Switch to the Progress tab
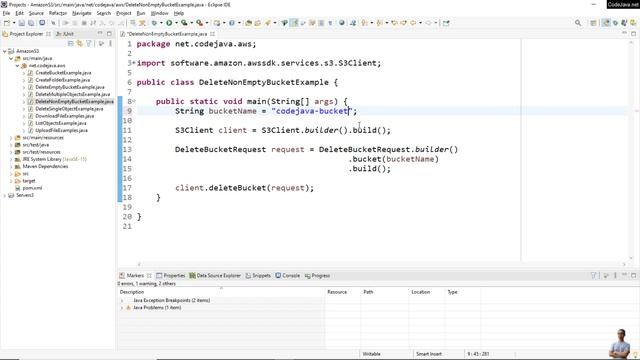The image size is (640, 360). 317,276
